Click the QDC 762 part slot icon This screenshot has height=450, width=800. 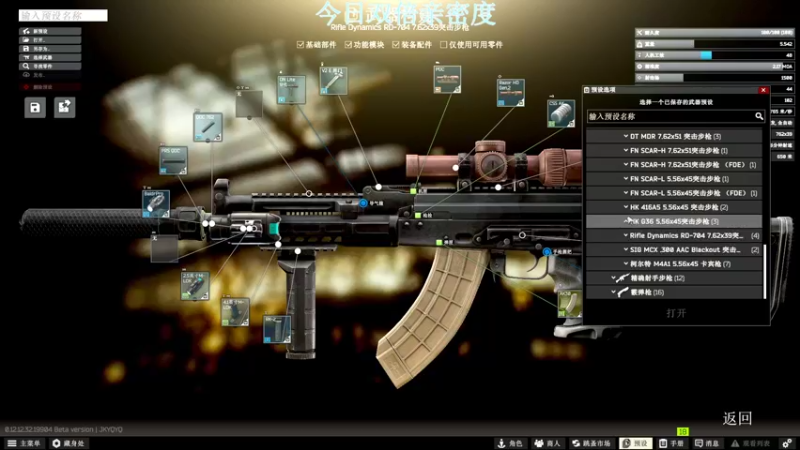pos(208,127)
